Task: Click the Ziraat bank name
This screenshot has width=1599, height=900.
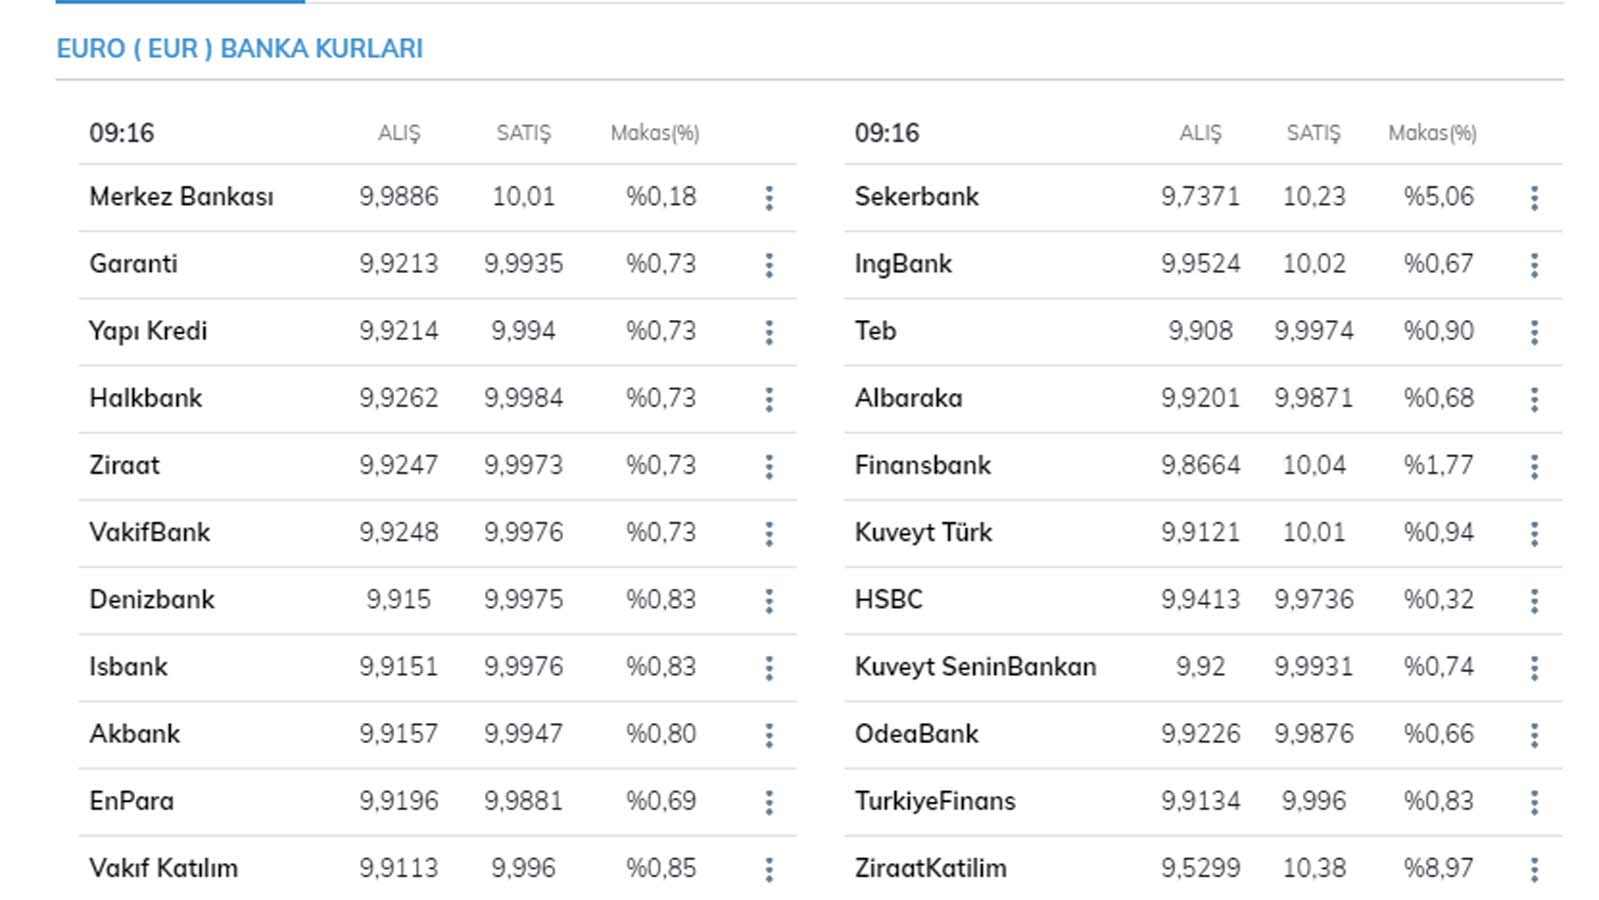Action: click(124, 465)
